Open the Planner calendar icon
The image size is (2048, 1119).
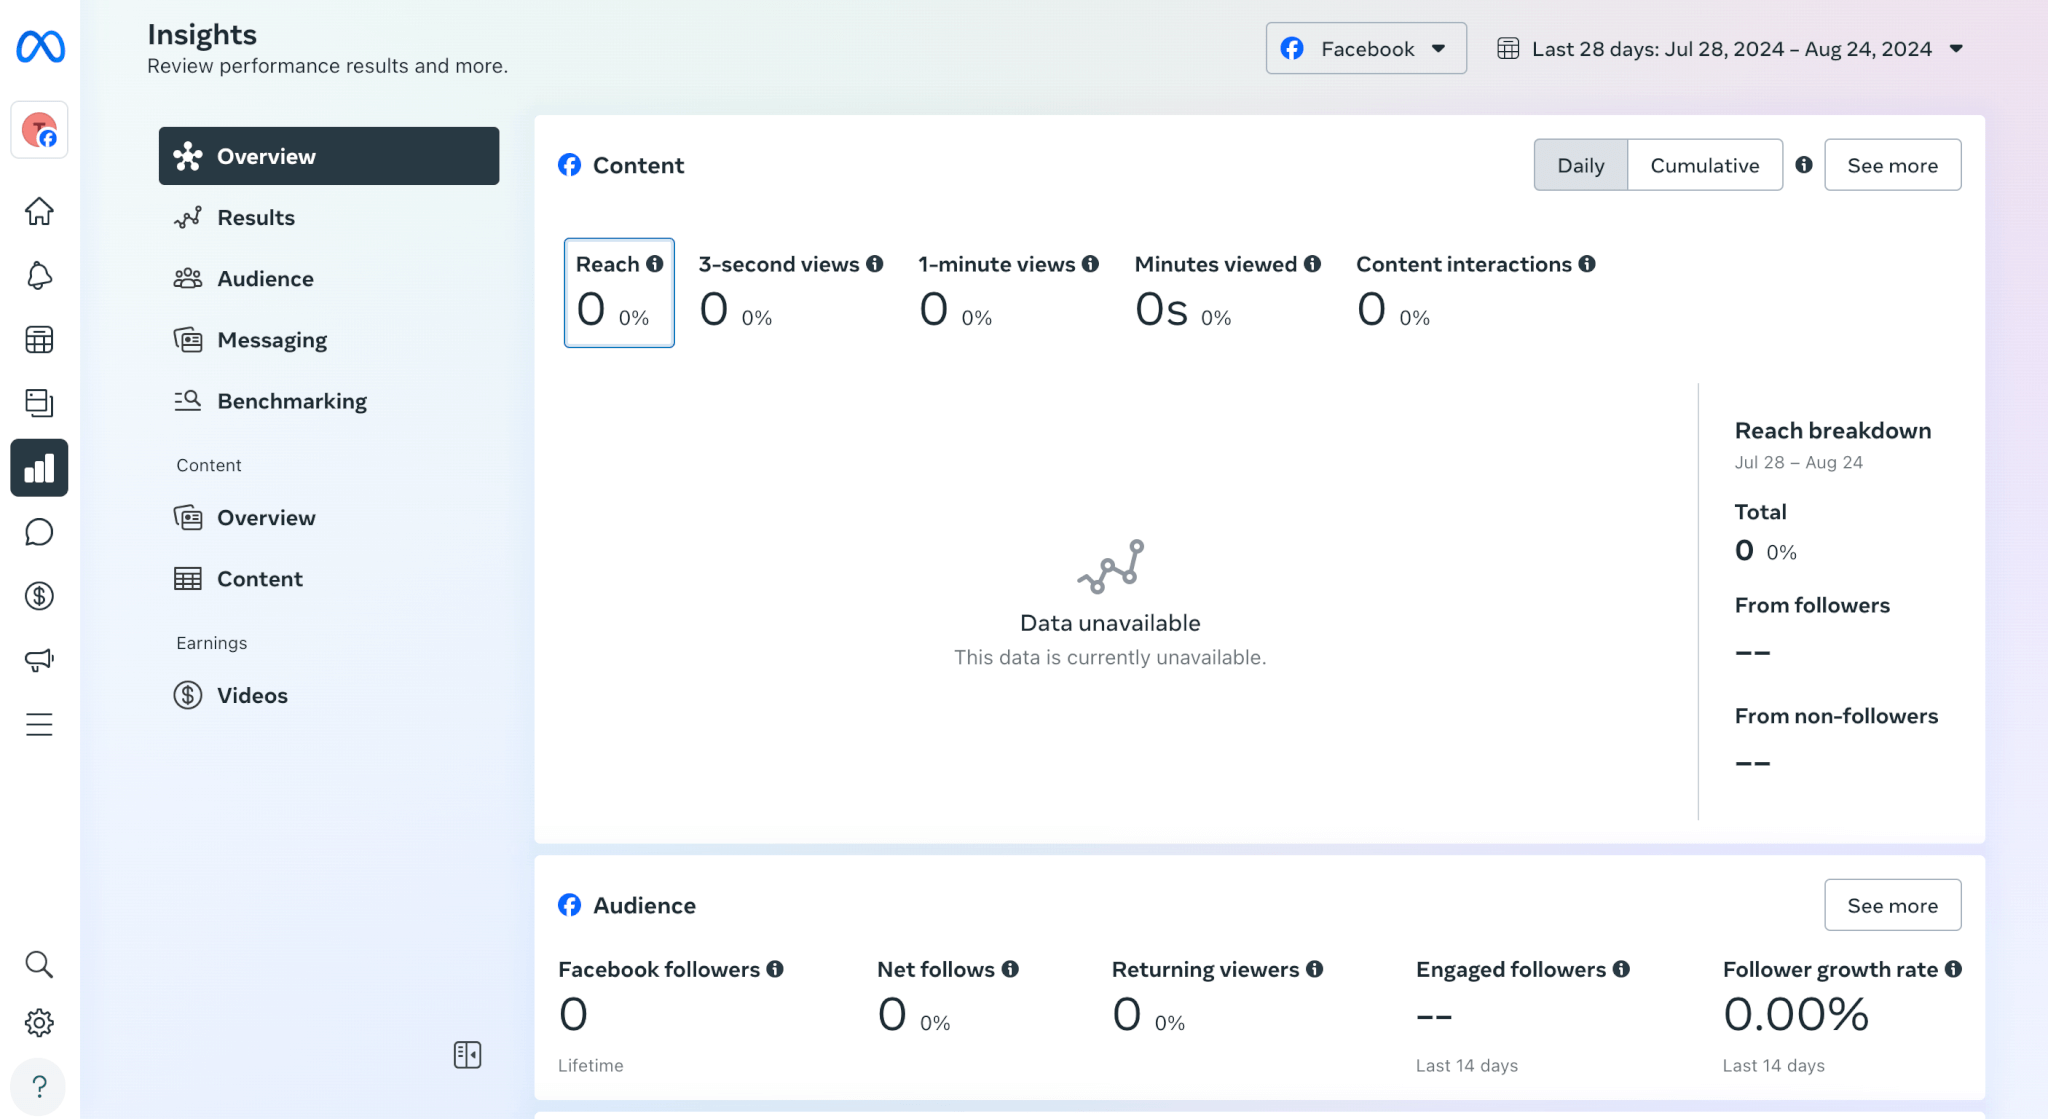tap(39, 340)
